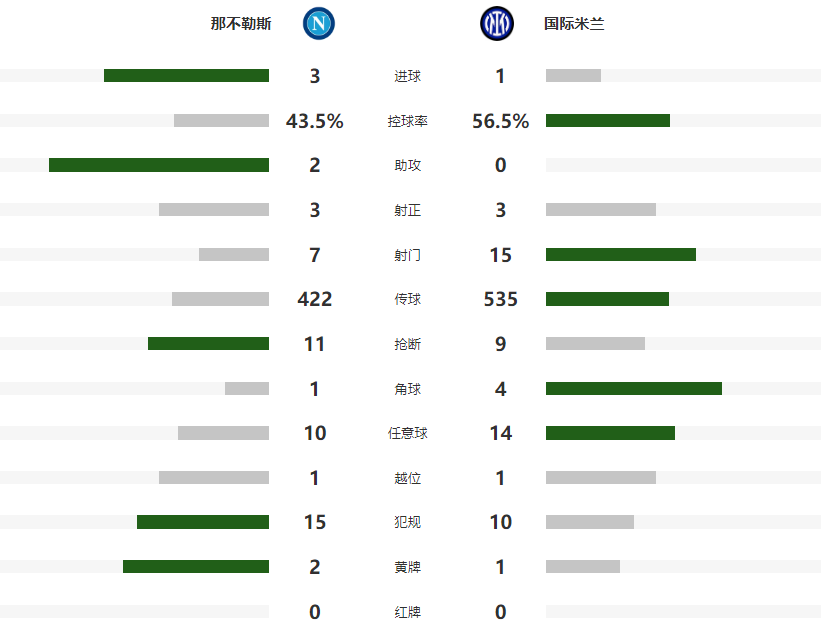
Task: Click the 助攻 stat label
Action: click(x=408, y=166)
